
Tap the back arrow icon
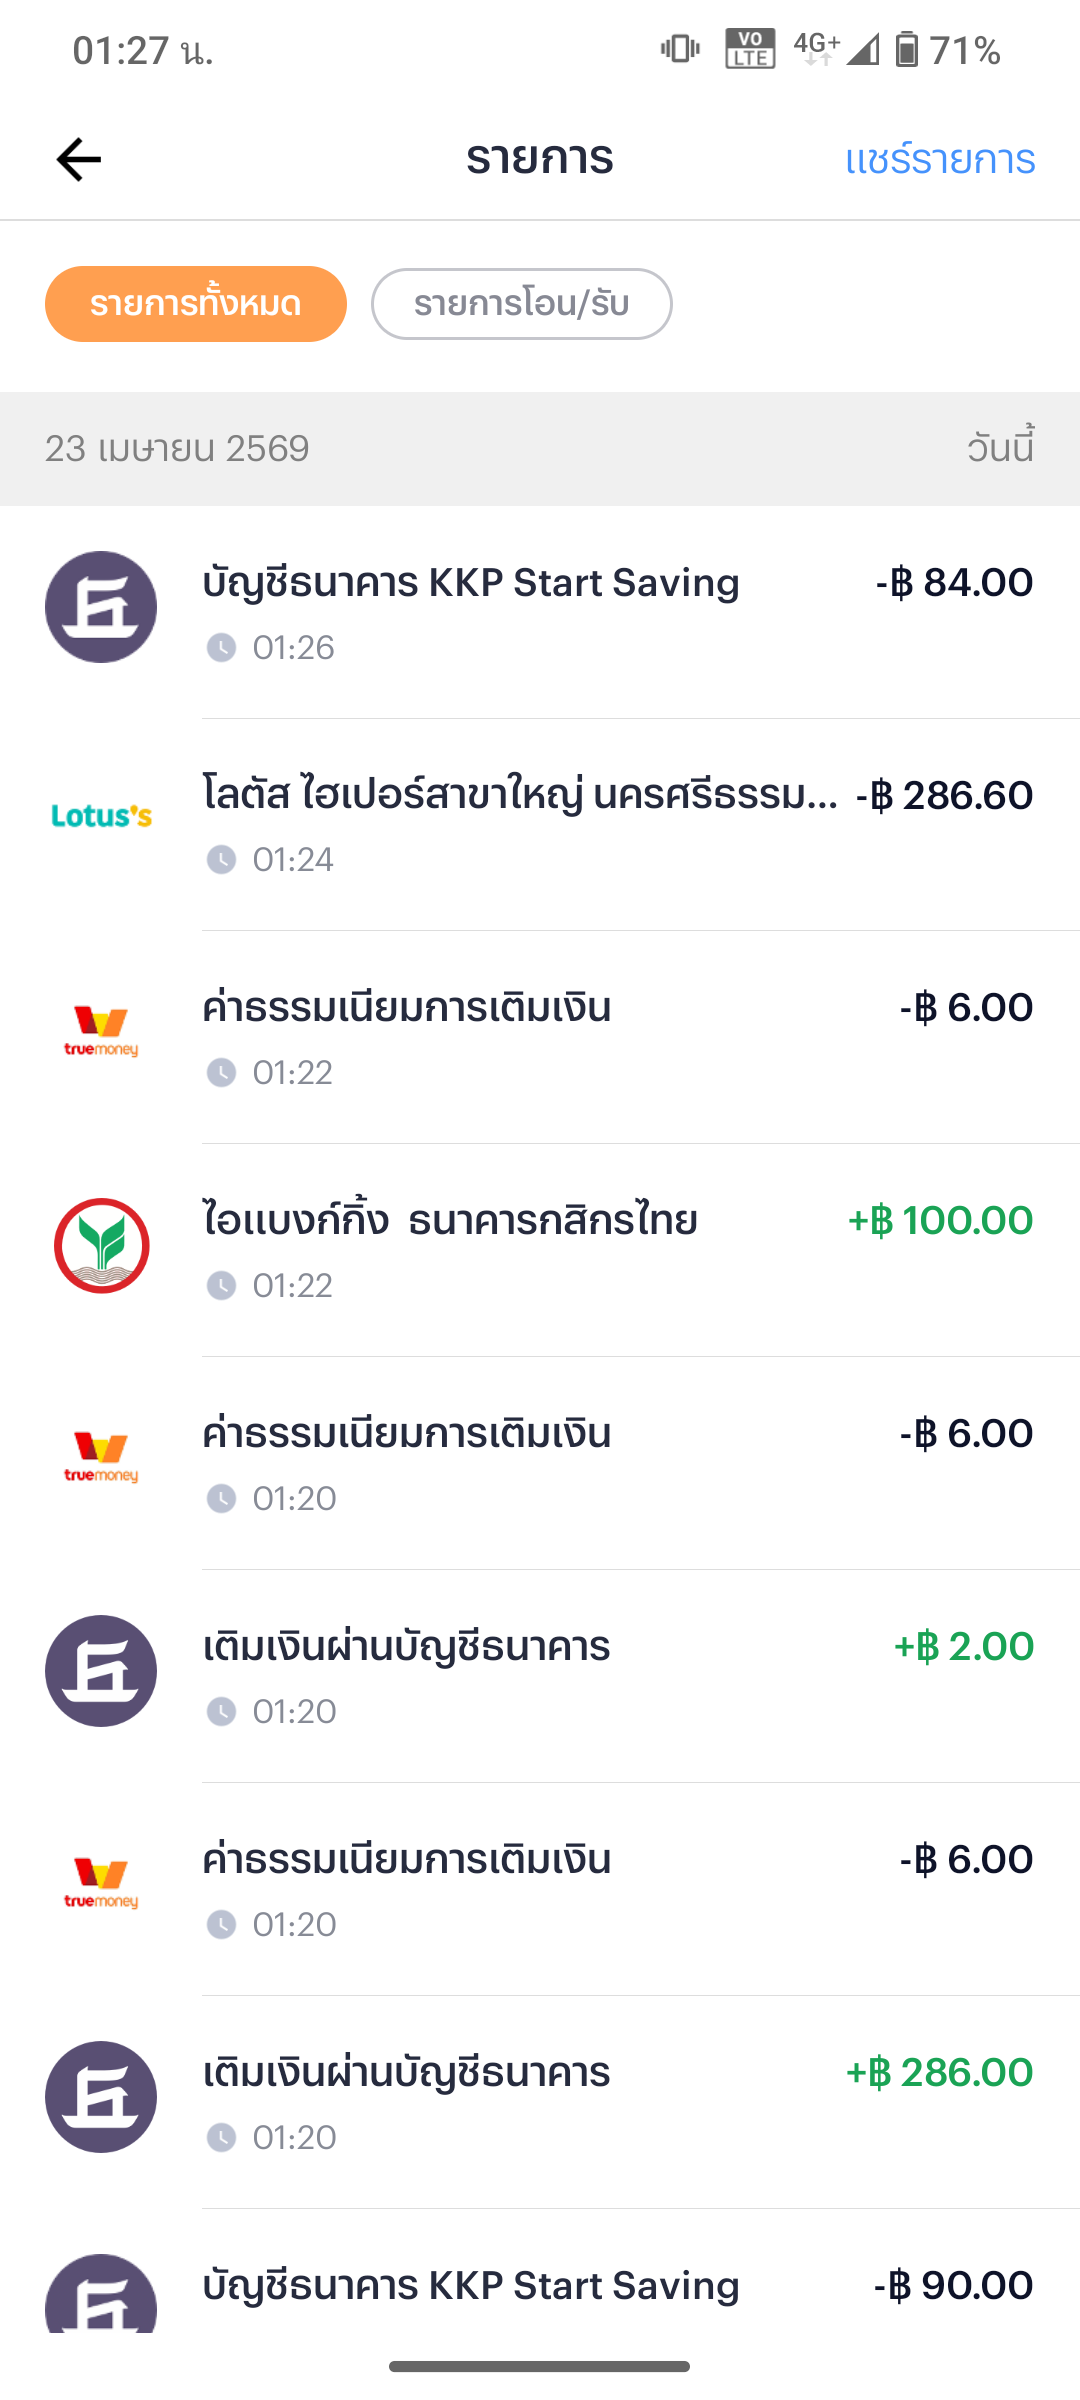(79, 160)
